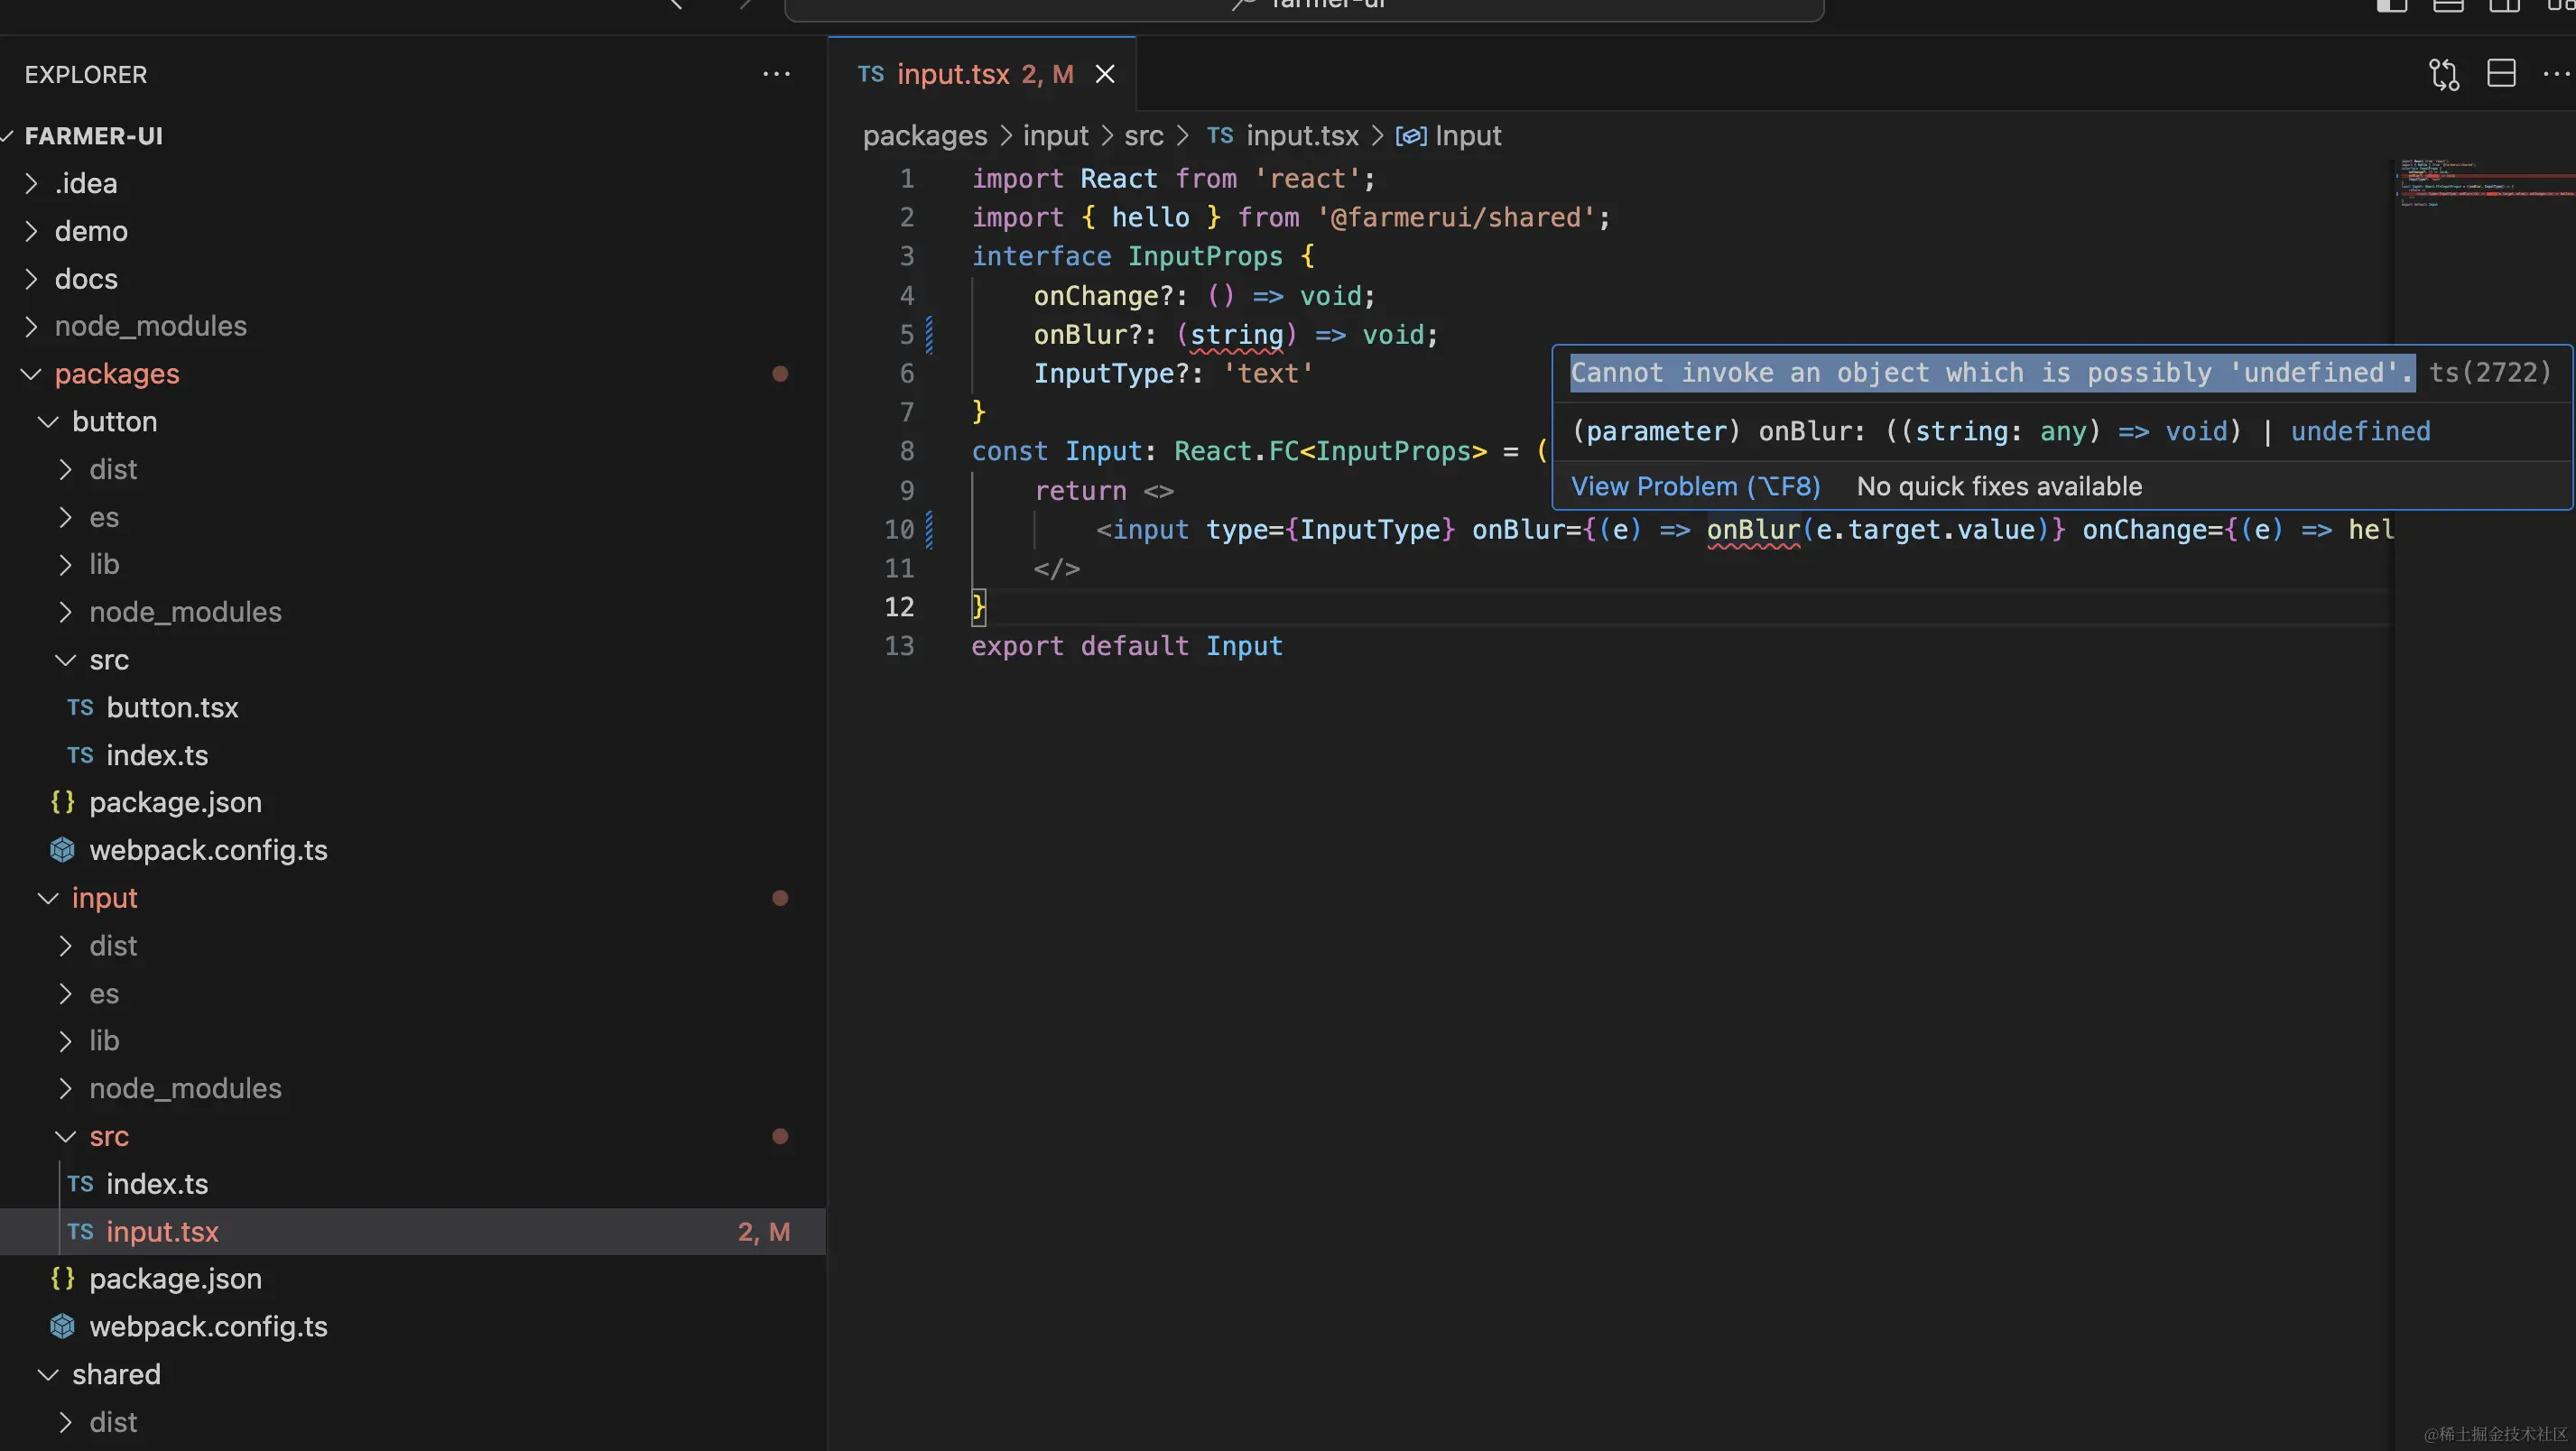The height and width of the screenshot is (1451, 2576).
Task: Click underlined onBlur call on line 10
Action: [x=1753, y=530]
